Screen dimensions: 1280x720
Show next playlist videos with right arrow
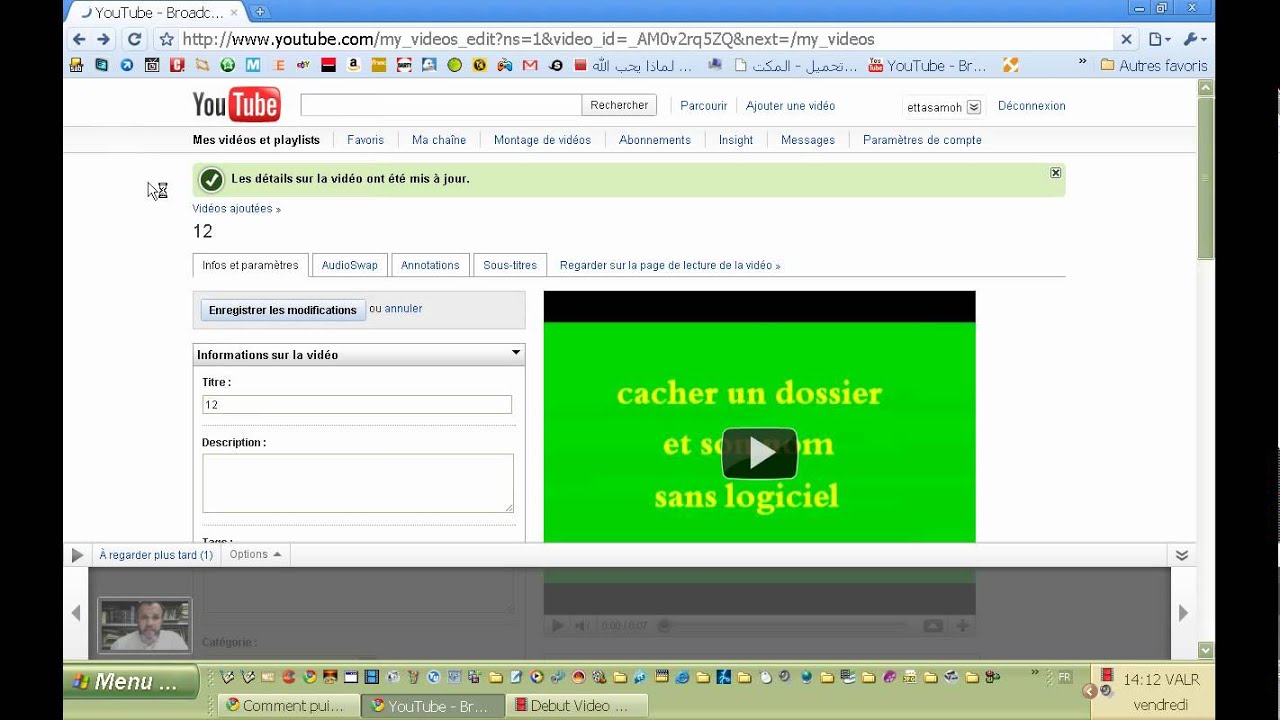tap(1183, 614)
